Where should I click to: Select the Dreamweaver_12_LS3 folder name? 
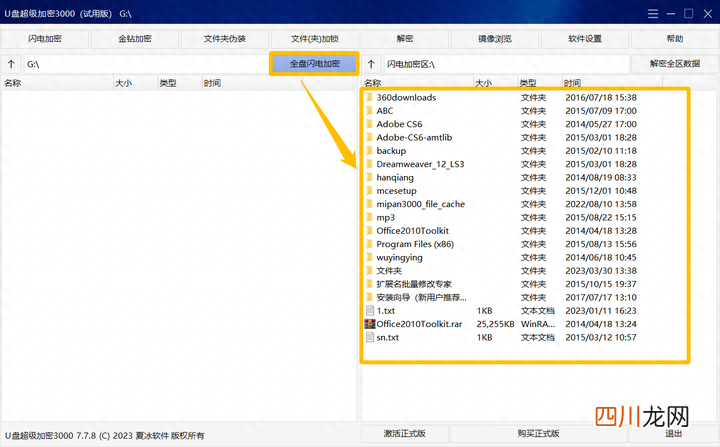[x=420, y=164]
